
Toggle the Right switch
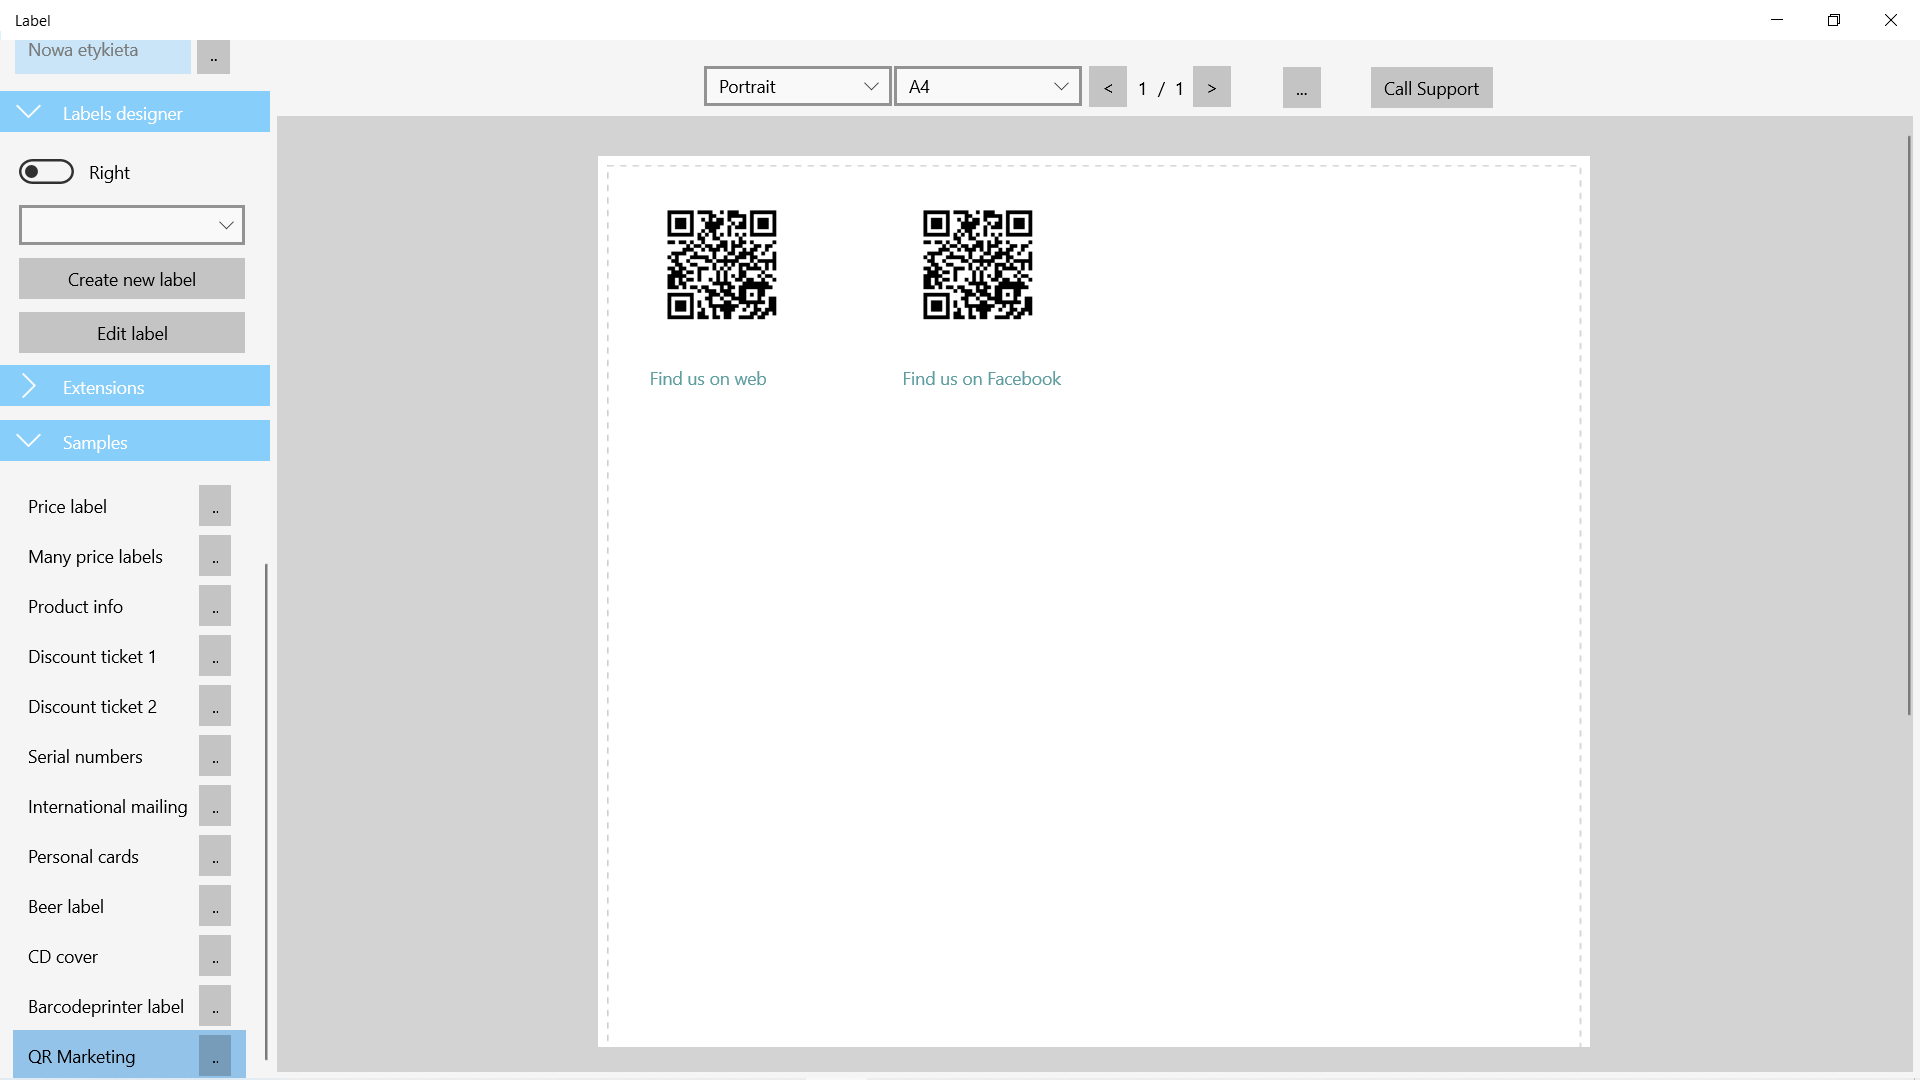(x=46, y=171)
